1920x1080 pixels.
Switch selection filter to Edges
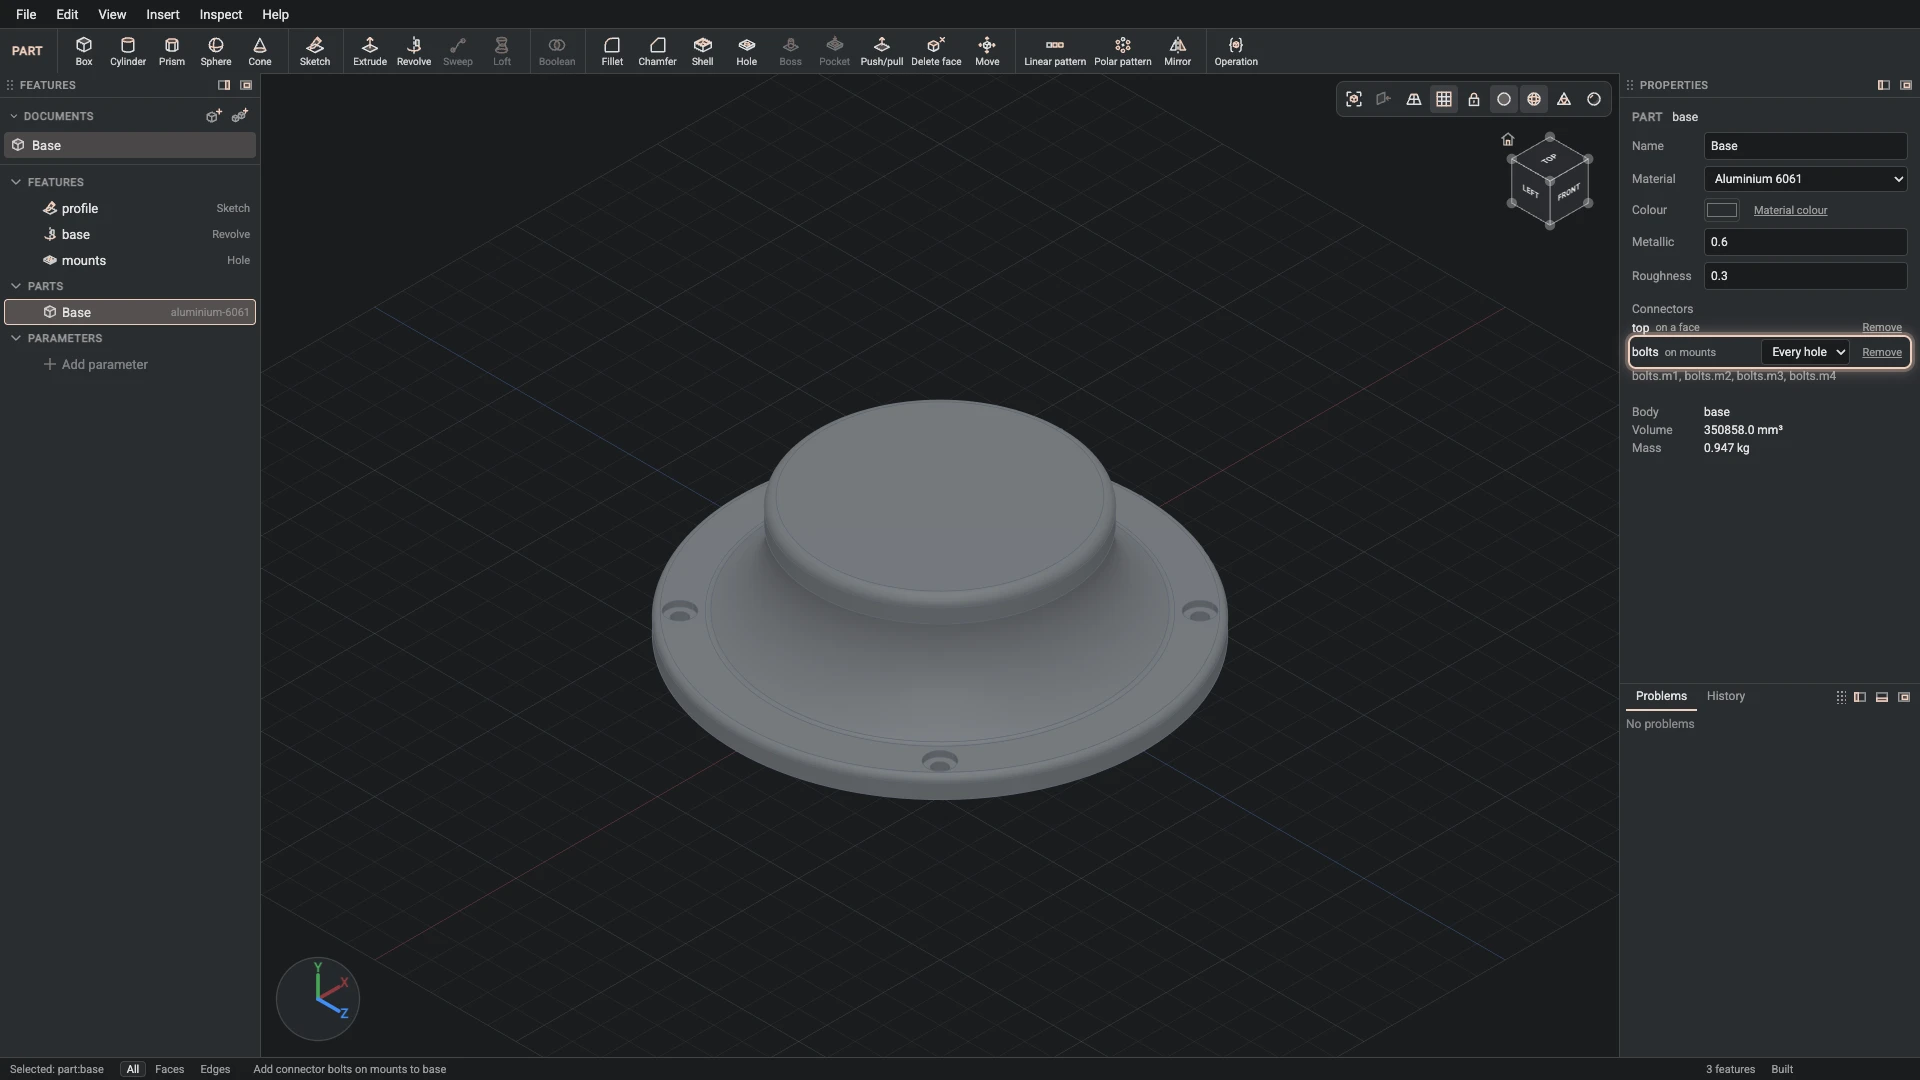coord(215,1069)
